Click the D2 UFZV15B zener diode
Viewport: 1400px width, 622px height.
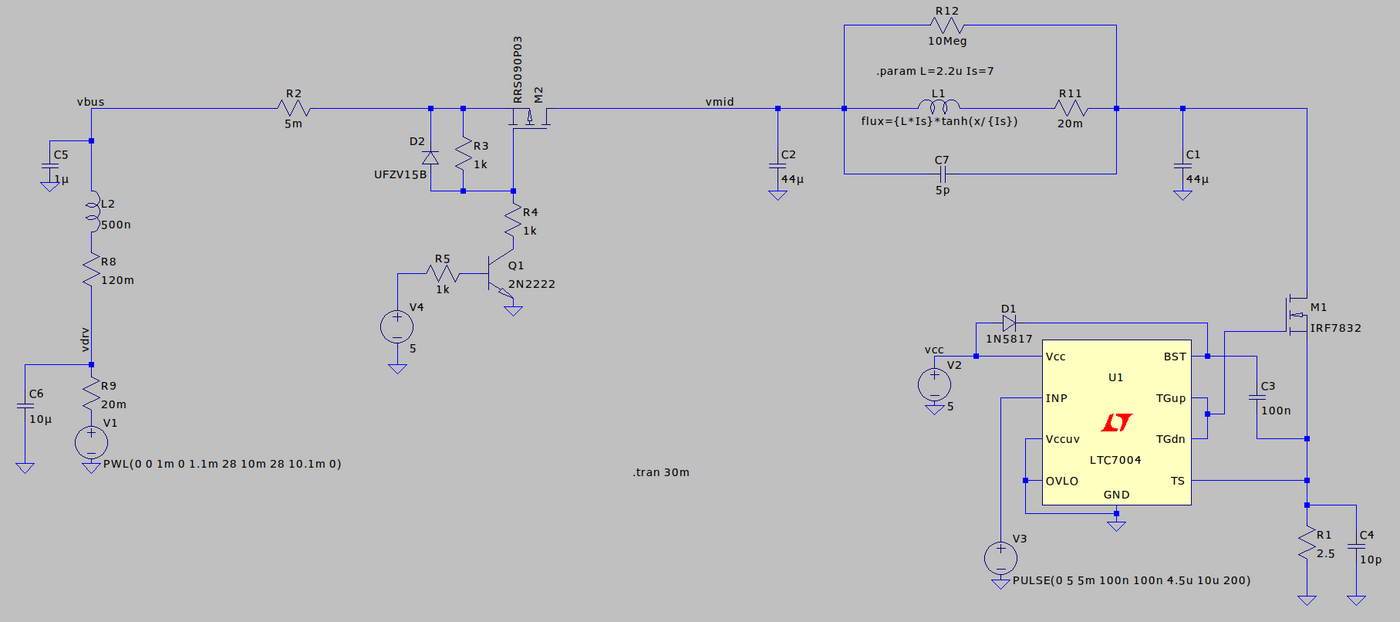431,157
